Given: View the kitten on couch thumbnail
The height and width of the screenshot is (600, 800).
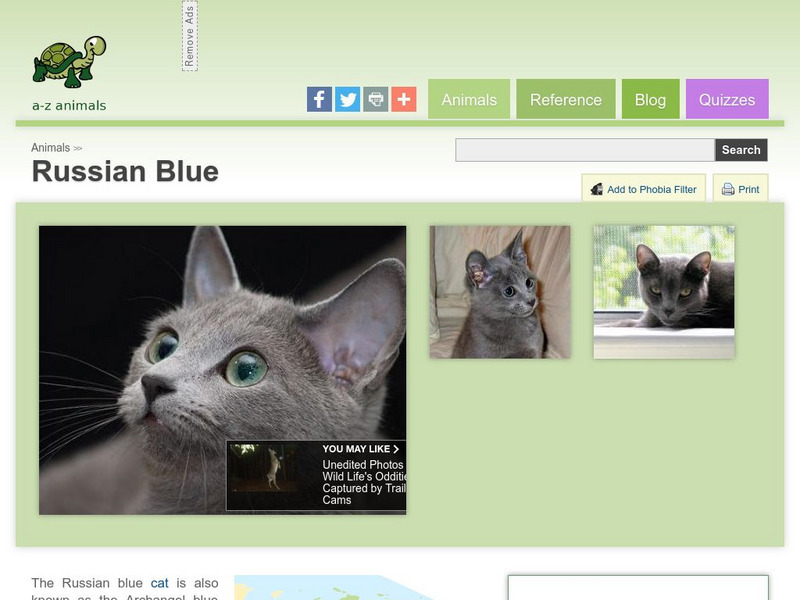Looking at the screenshot, I should click(500, 292).
